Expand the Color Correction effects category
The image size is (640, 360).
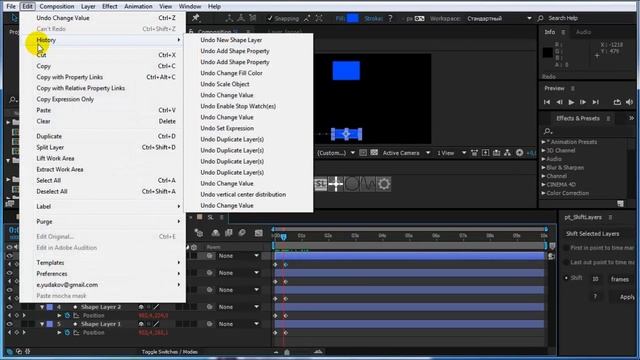click(544, 193)
